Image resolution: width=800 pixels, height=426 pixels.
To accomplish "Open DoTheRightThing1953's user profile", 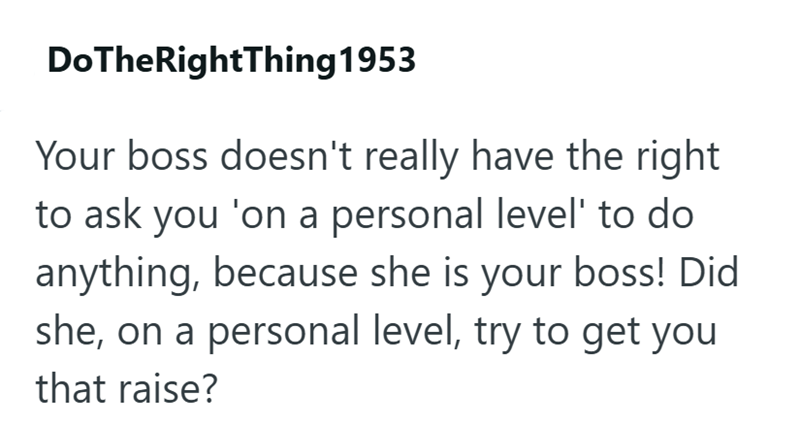I will point(232,61).
